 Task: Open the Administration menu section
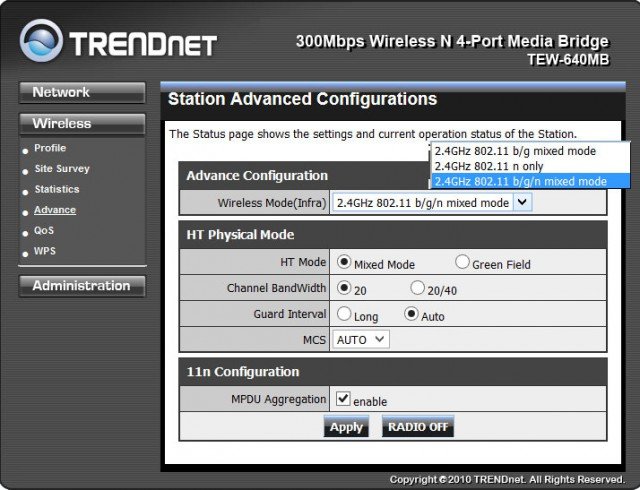81,286
